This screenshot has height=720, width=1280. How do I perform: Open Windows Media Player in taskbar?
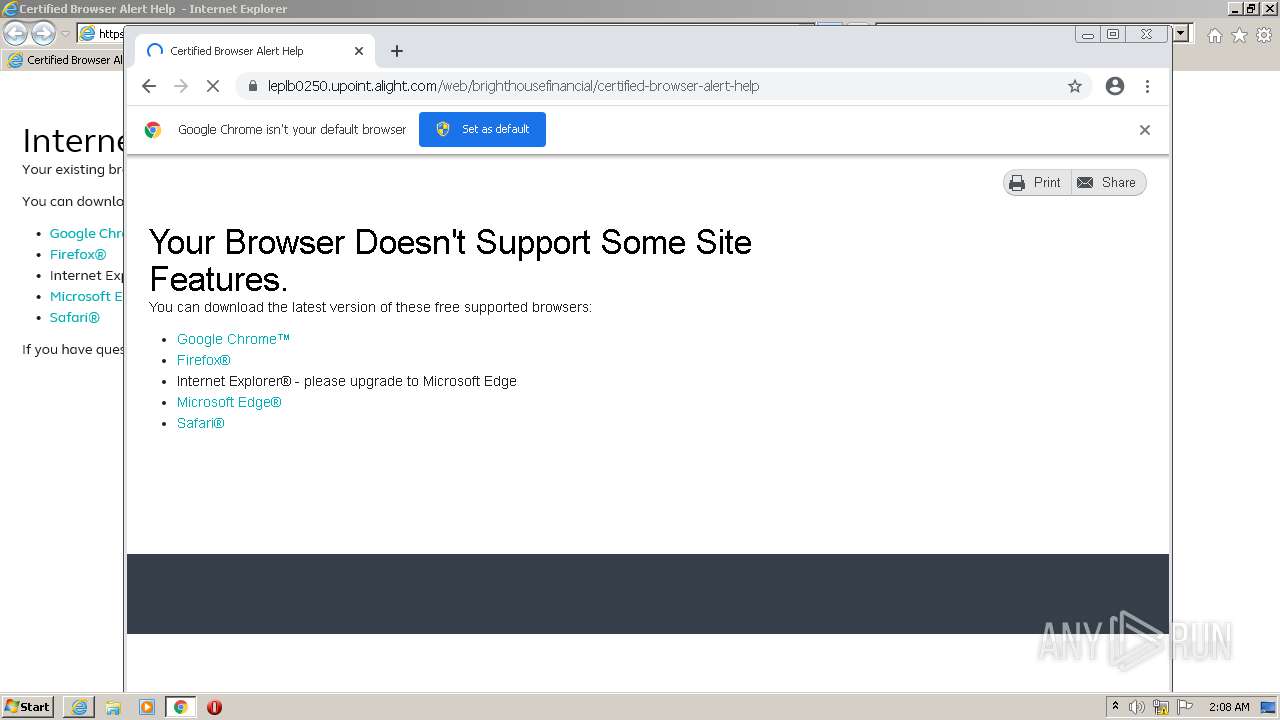coord(147,707)
